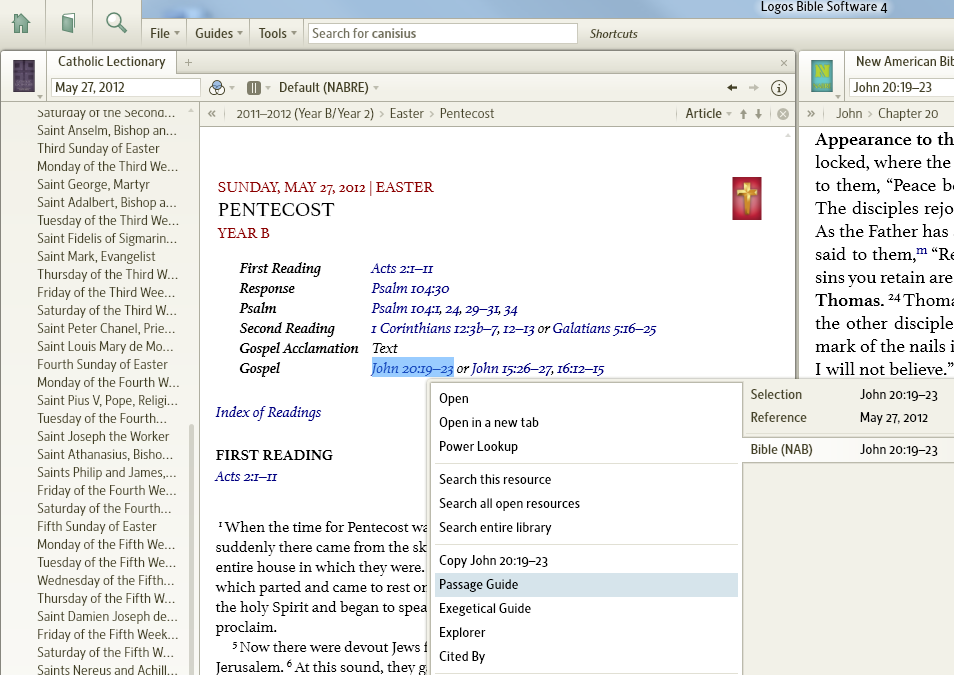Click the parallel resources circles icon
Image resolution: width=954 pixels, height=675 pixels.
click(219, 87)
